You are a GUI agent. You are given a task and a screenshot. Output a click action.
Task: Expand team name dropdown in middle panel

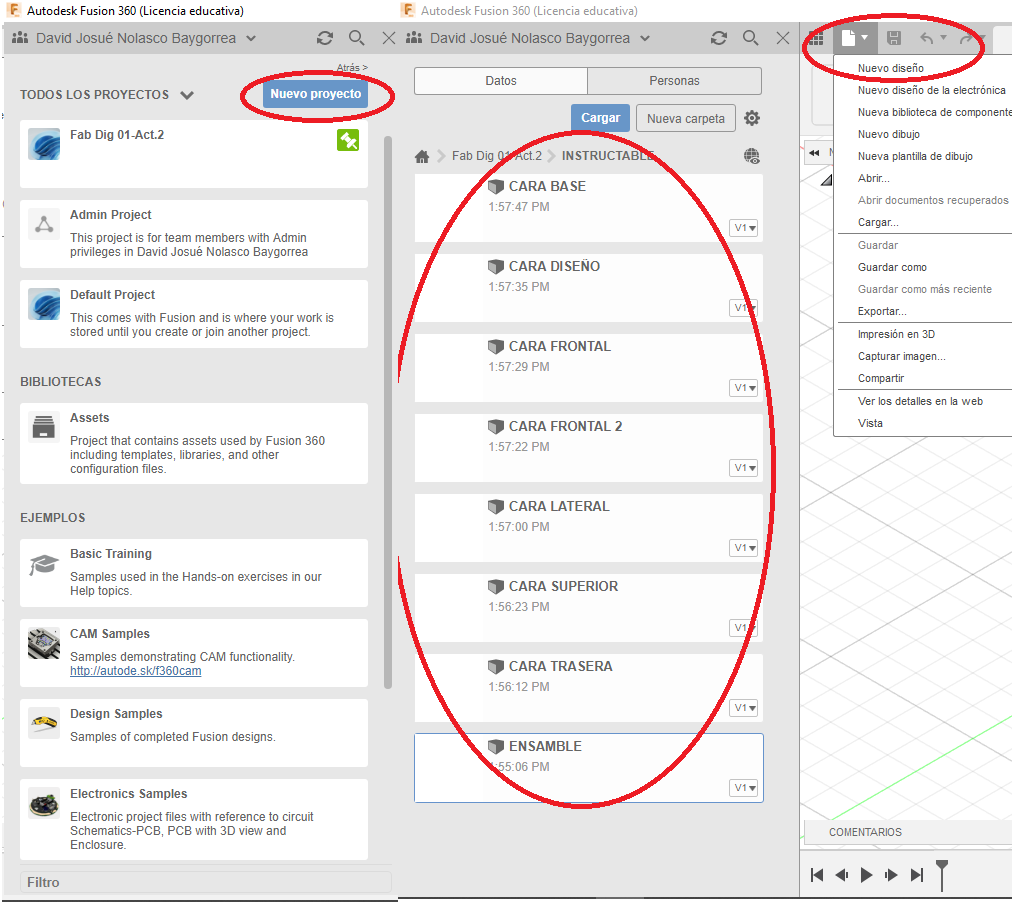pyautogui.click(x=645, y=38)
